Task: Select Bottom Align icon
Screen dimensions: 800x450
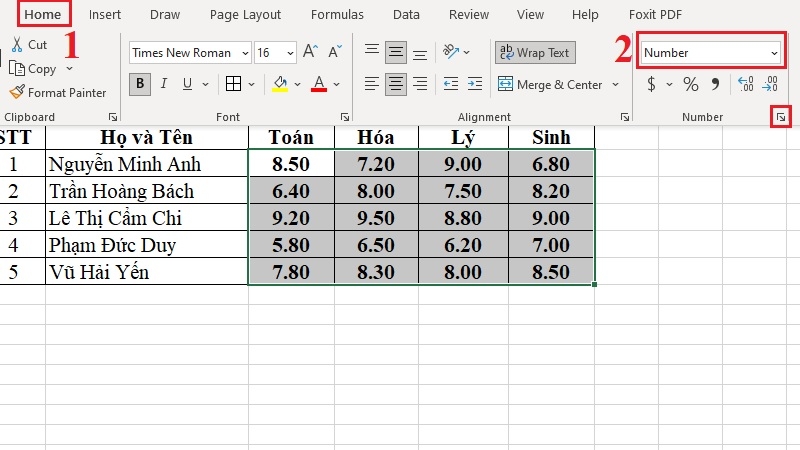Action: 420,54
